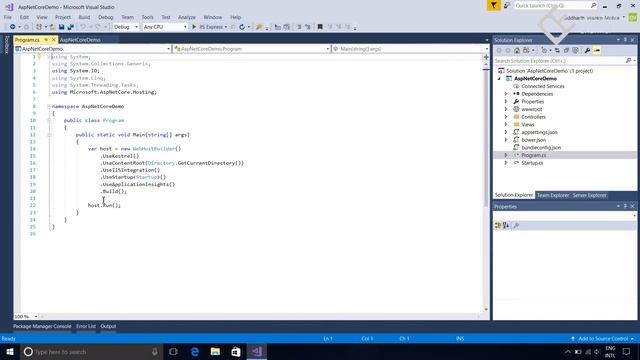
Task: Open the Analyze menu
Action: coord(187,17)
